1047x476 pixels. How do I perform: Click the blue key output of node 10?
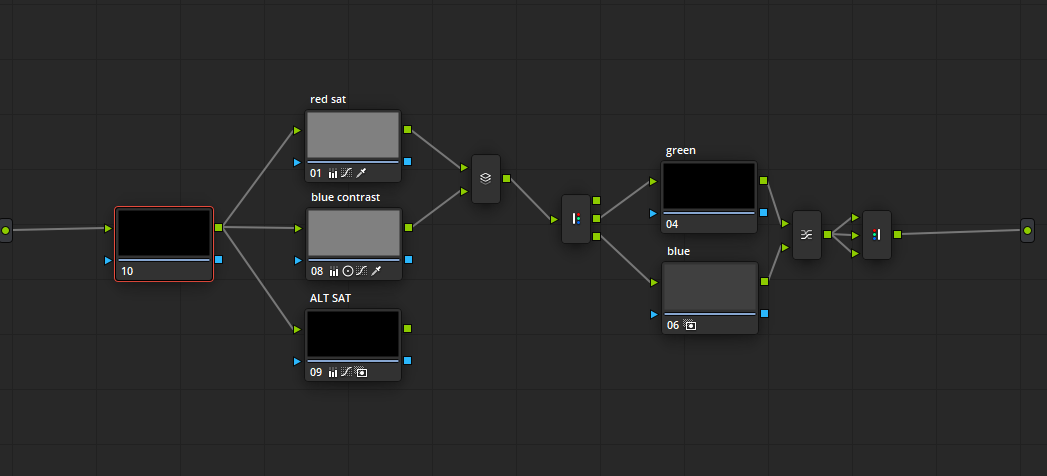(218, 259)
